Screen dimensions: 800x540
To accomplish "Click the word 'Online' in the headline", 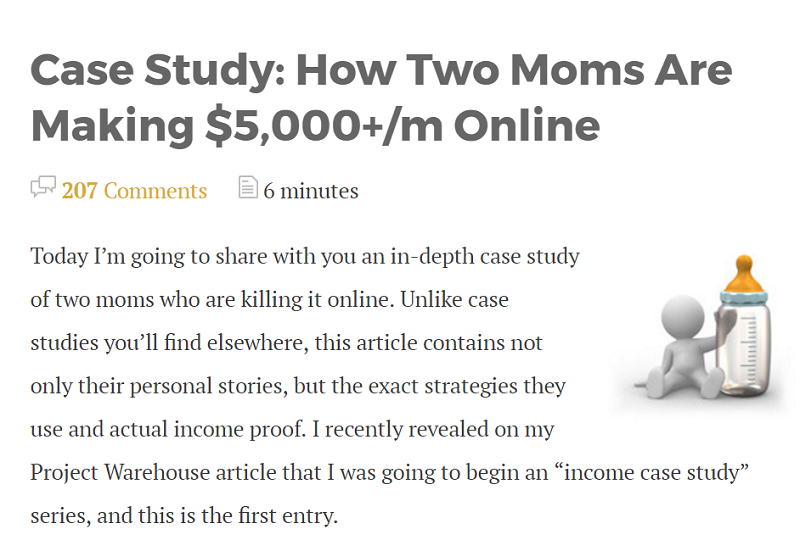I will tap(527, 126).
